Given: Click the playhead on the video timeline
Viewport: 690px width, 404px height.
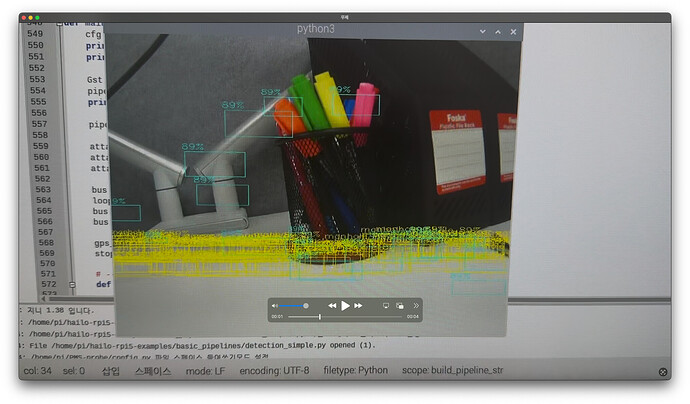Looking at the screenshot, I should point(320,316).
